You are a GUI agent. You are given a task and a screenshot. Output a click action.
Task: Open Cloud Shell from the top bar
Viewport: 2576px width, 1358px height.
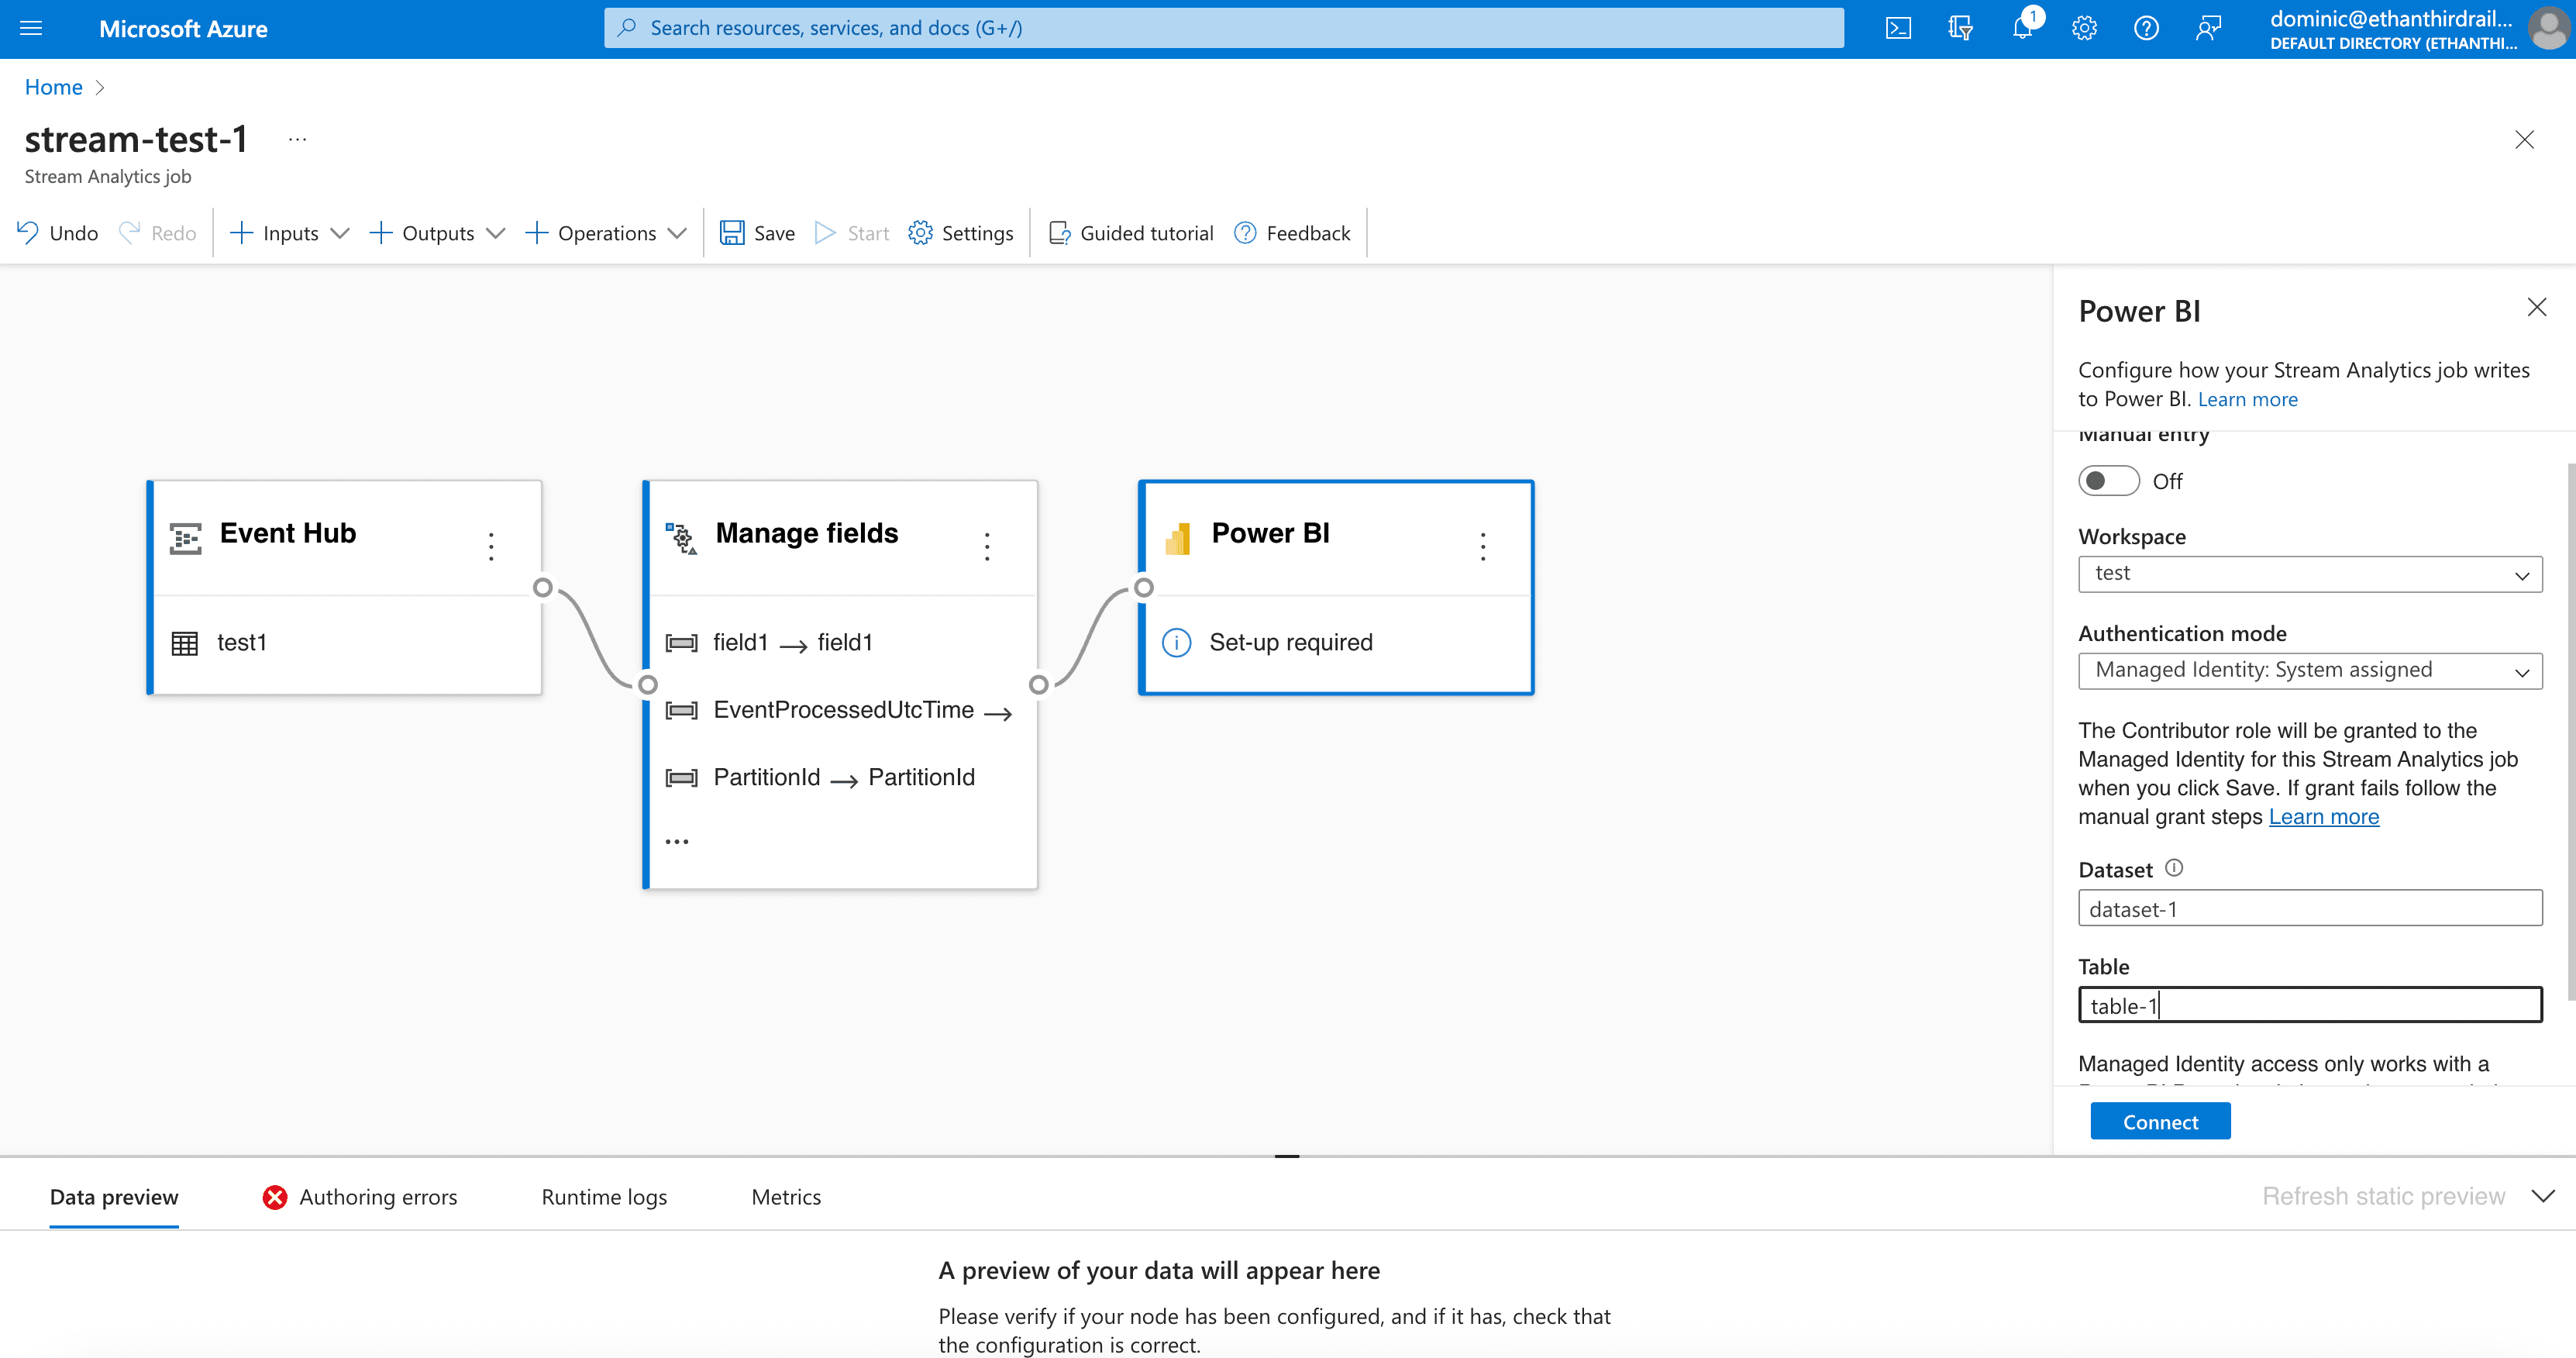[1897, 28]
